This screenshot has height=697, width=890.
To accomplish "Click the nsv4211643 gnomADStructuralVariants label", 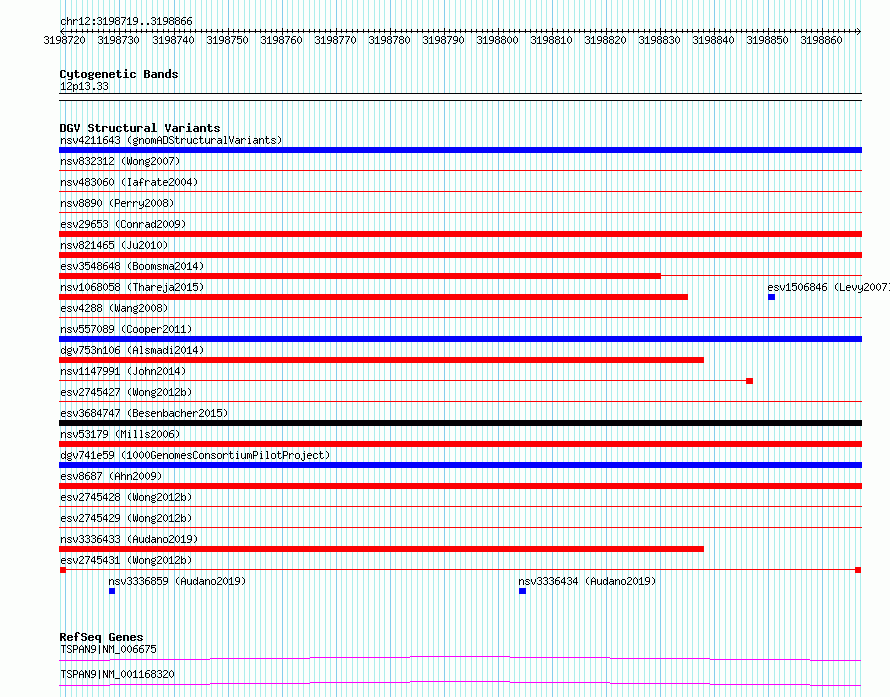I will (x=171, y=140).
